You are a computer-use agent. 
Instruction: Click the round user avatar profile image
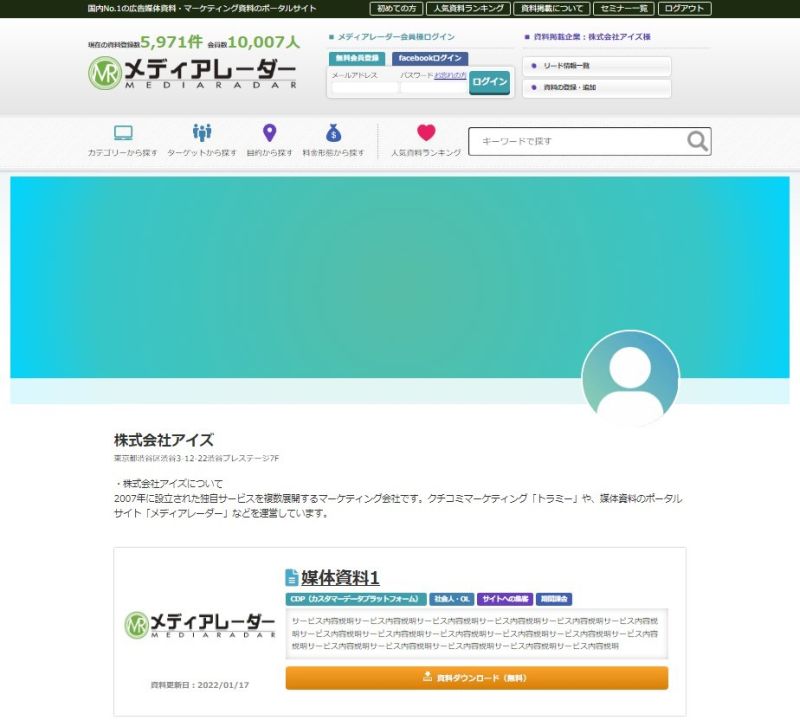tap(630, 378)
